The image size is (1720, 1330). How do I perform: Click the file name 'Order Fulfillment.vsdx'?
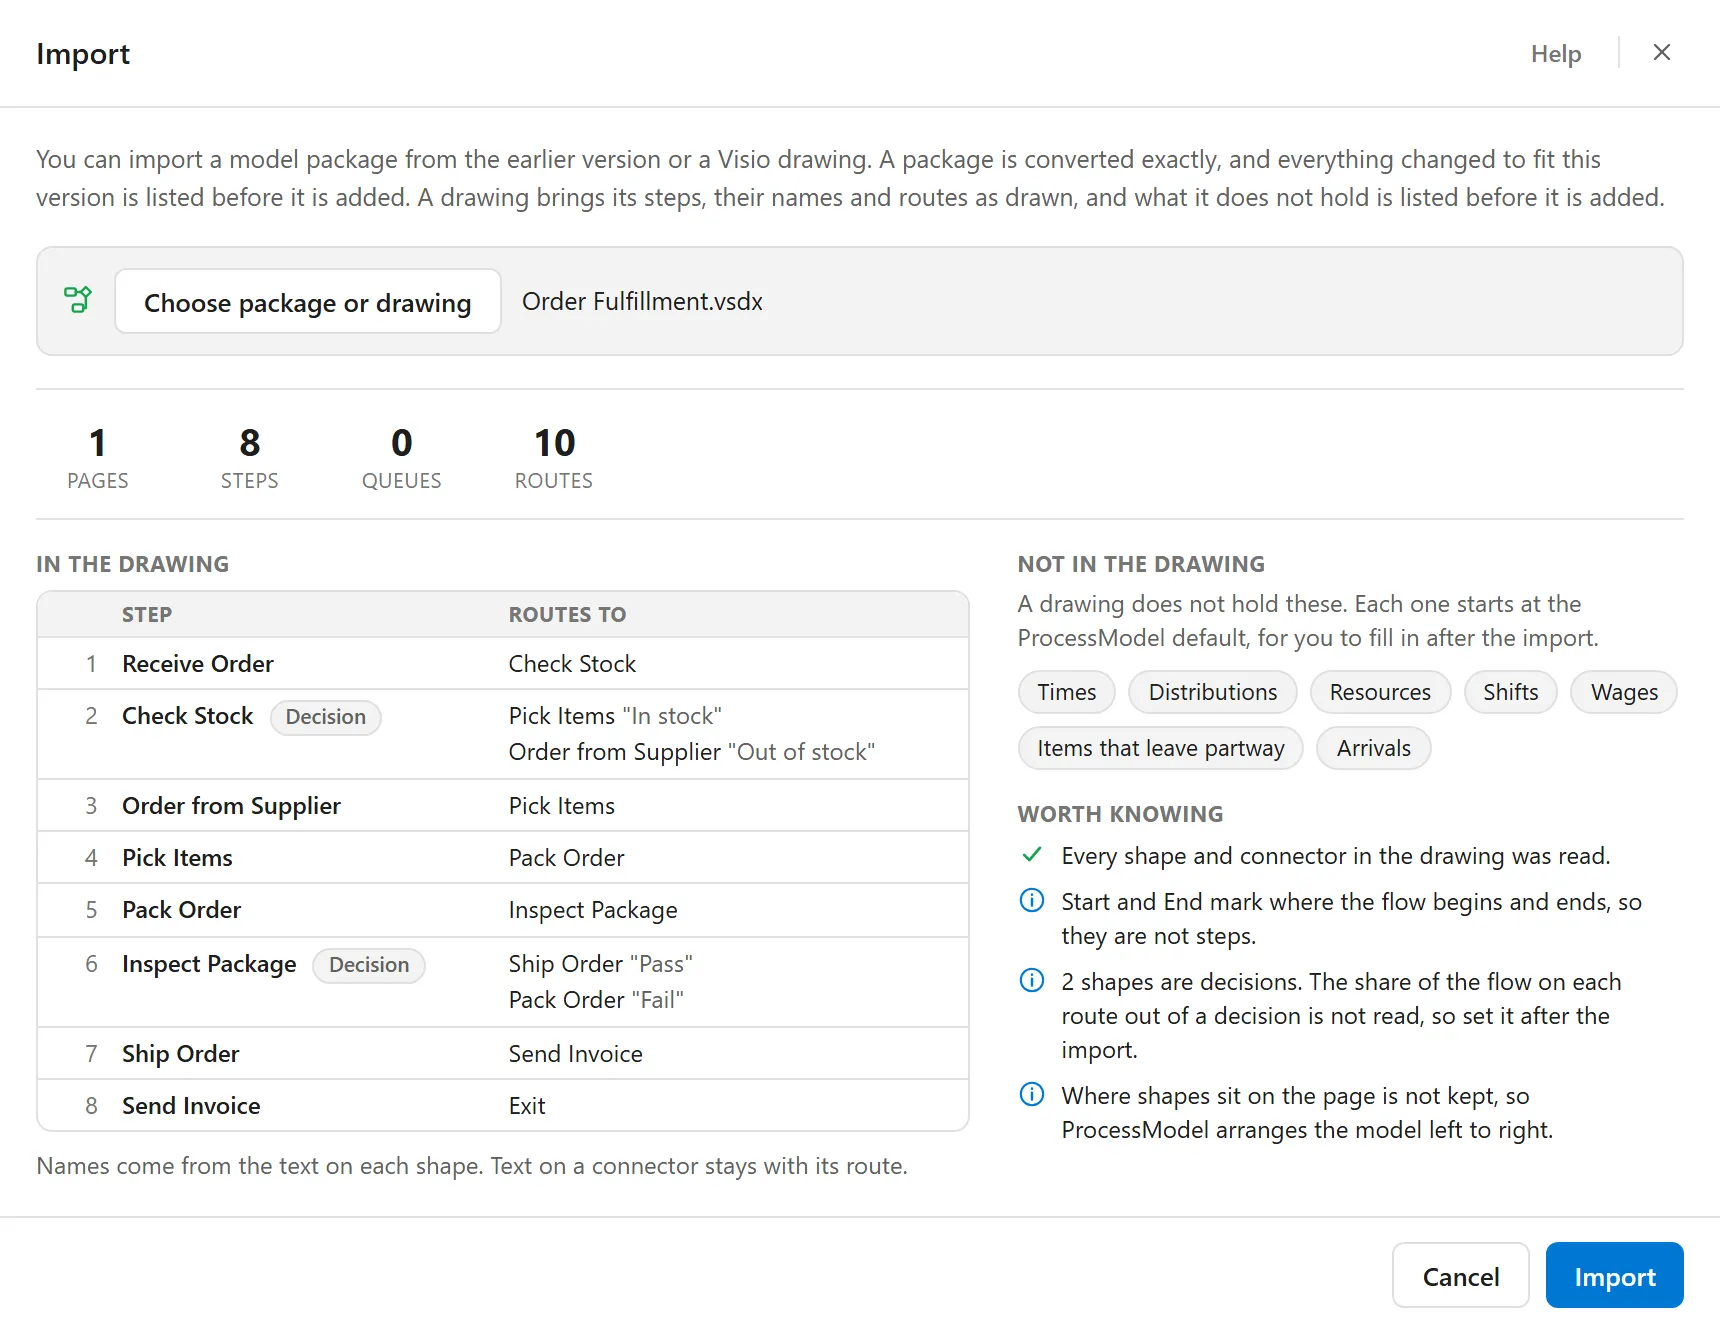click(642, 301)
